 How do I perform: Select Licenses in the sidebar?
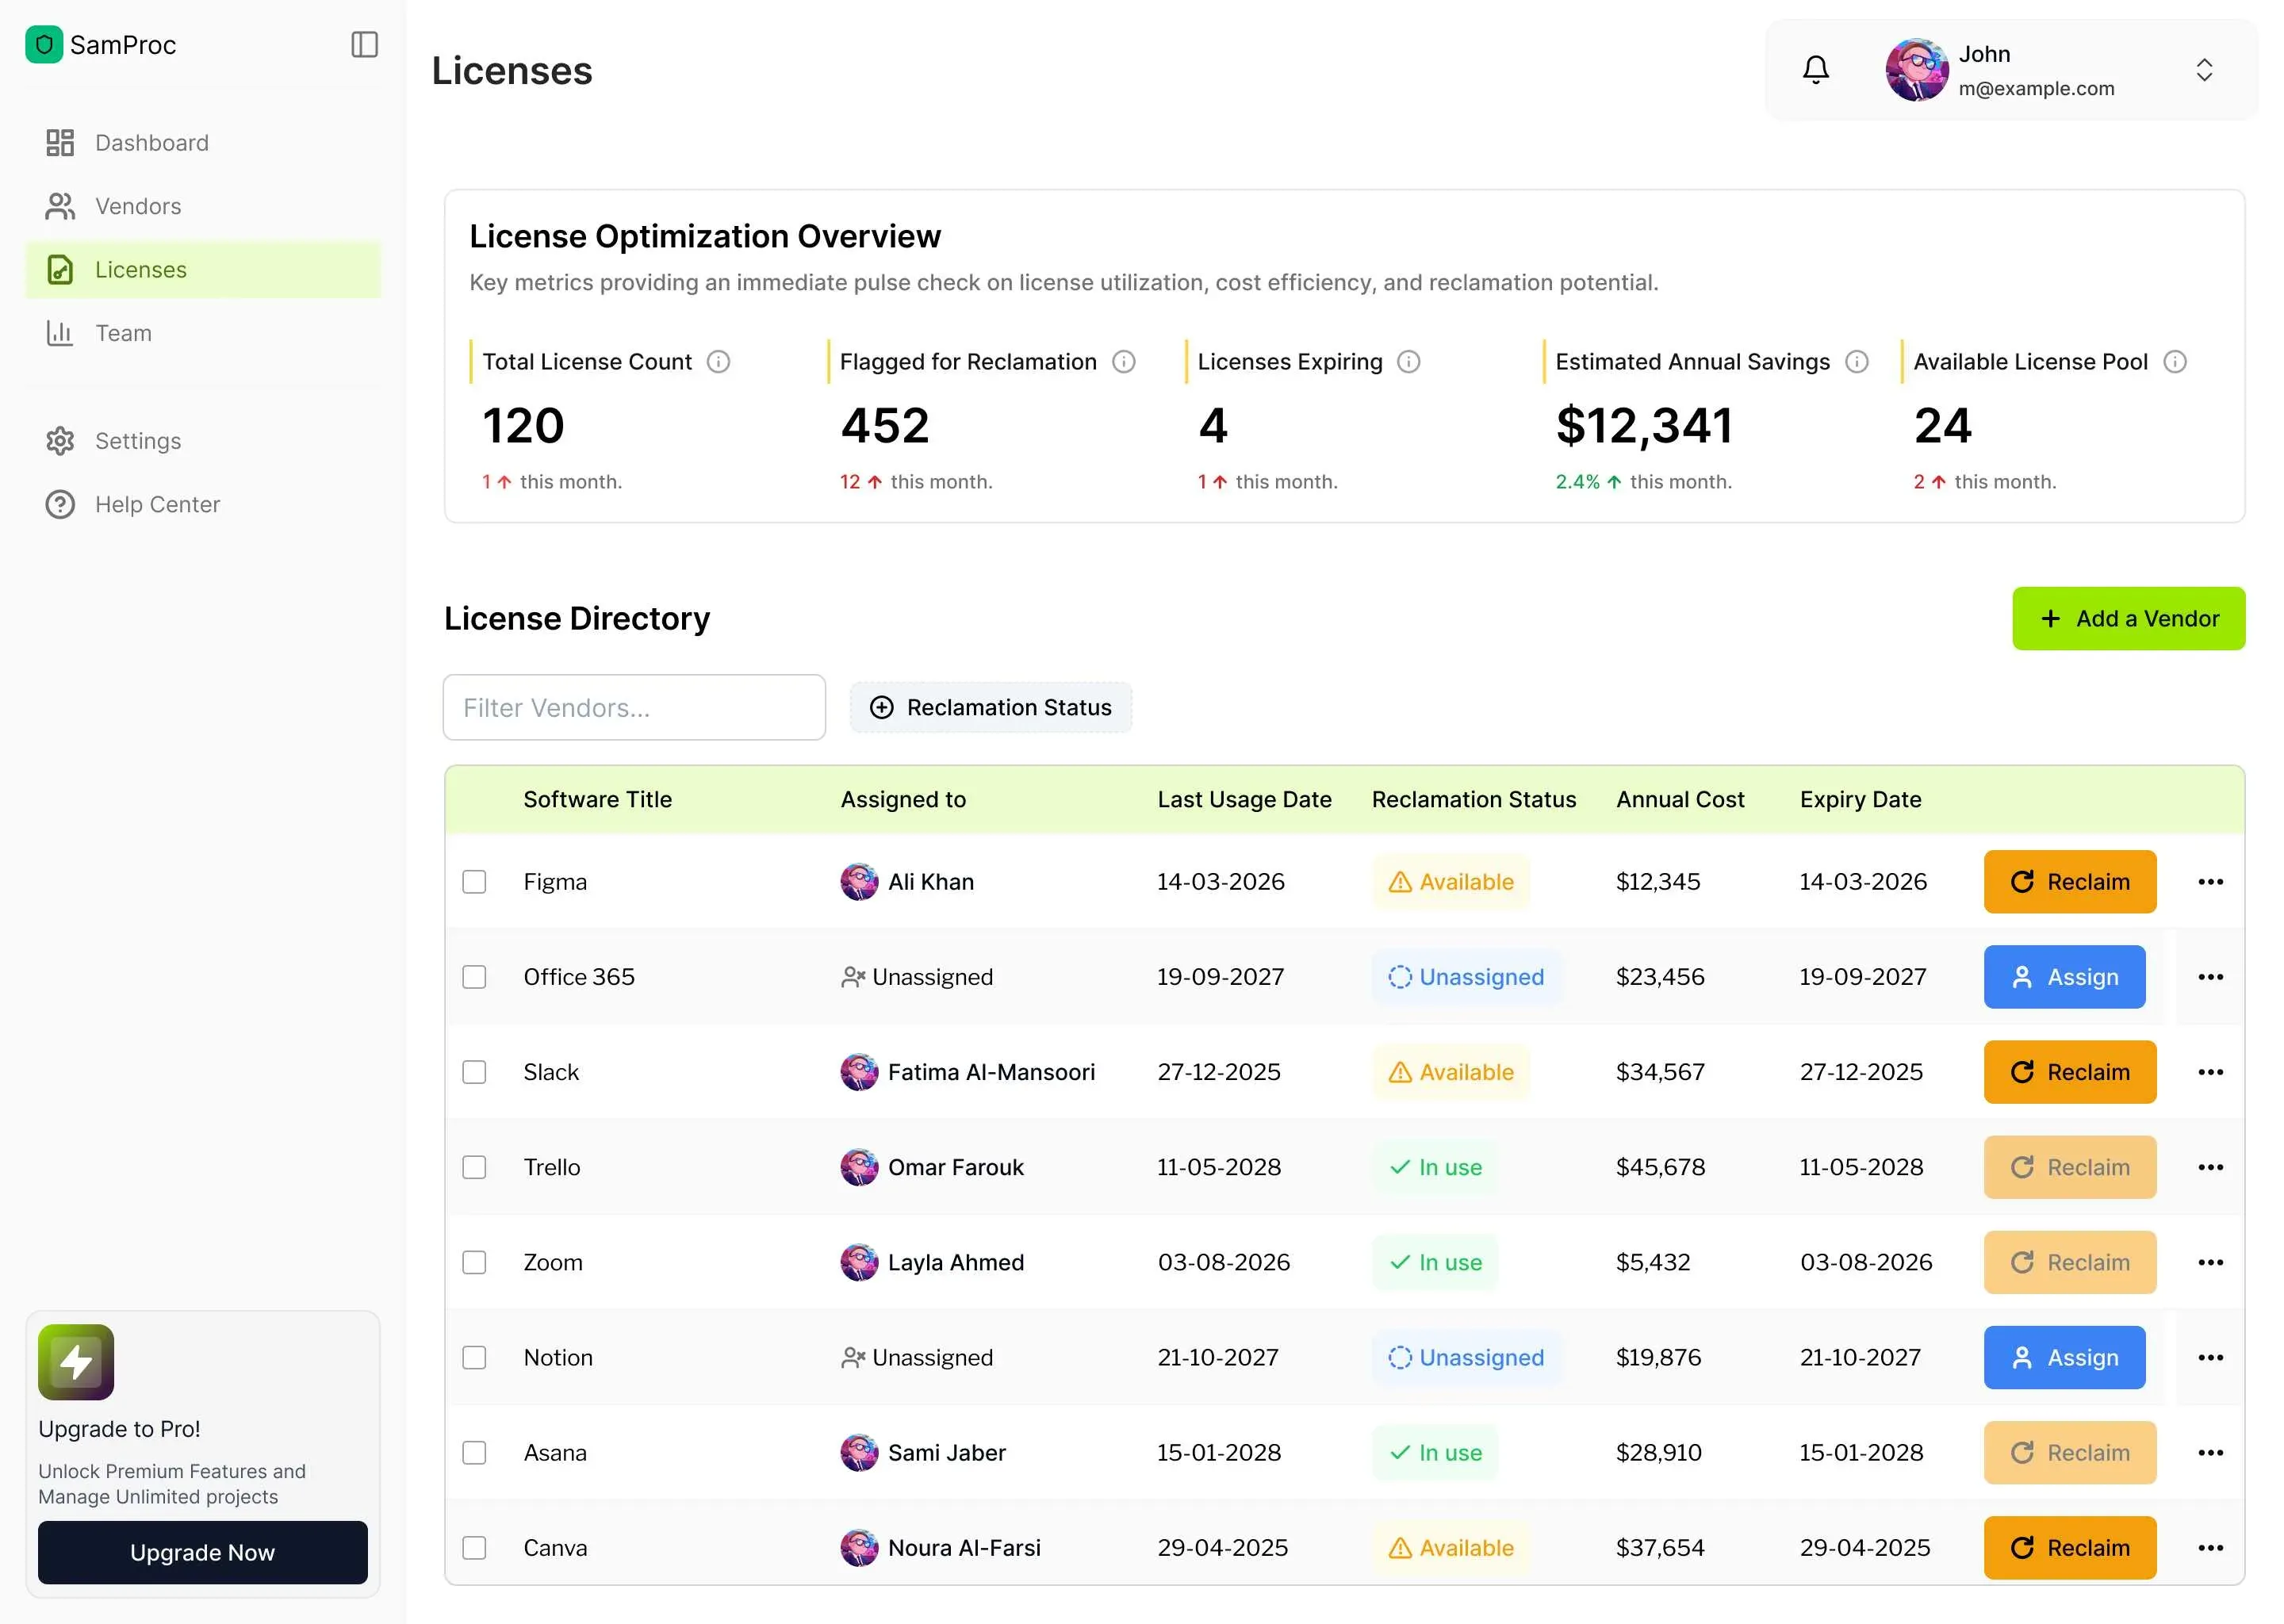(x=203, y=270)
